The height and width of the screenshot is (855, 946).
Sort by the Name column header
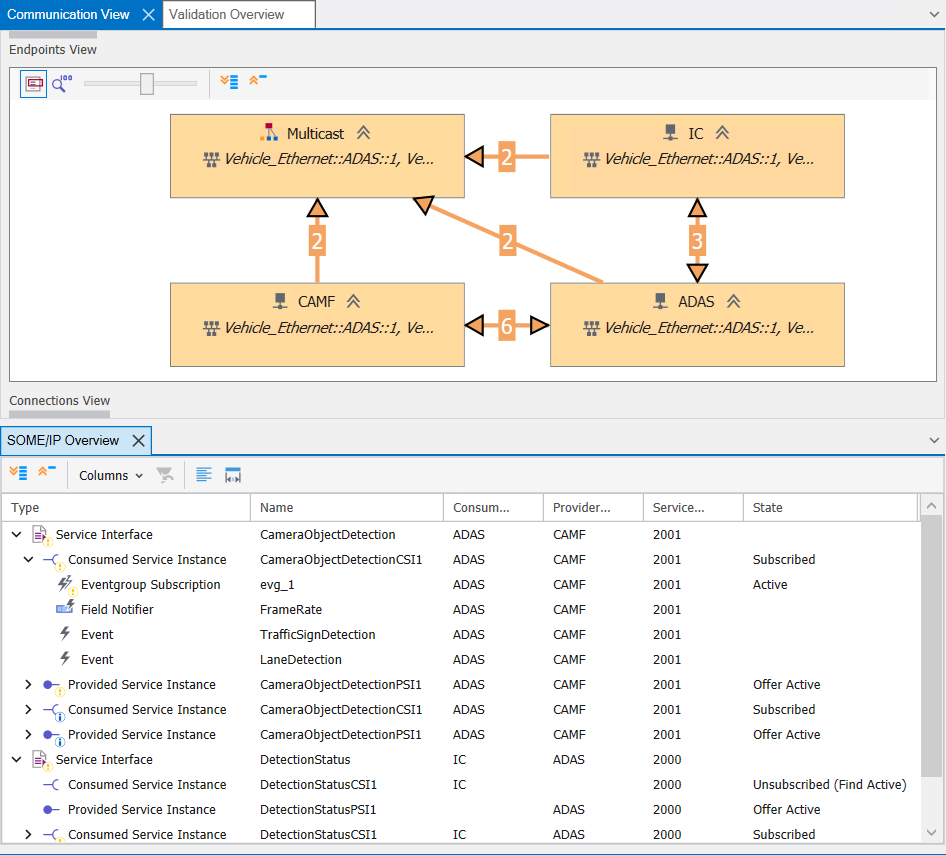click(347, 507)
